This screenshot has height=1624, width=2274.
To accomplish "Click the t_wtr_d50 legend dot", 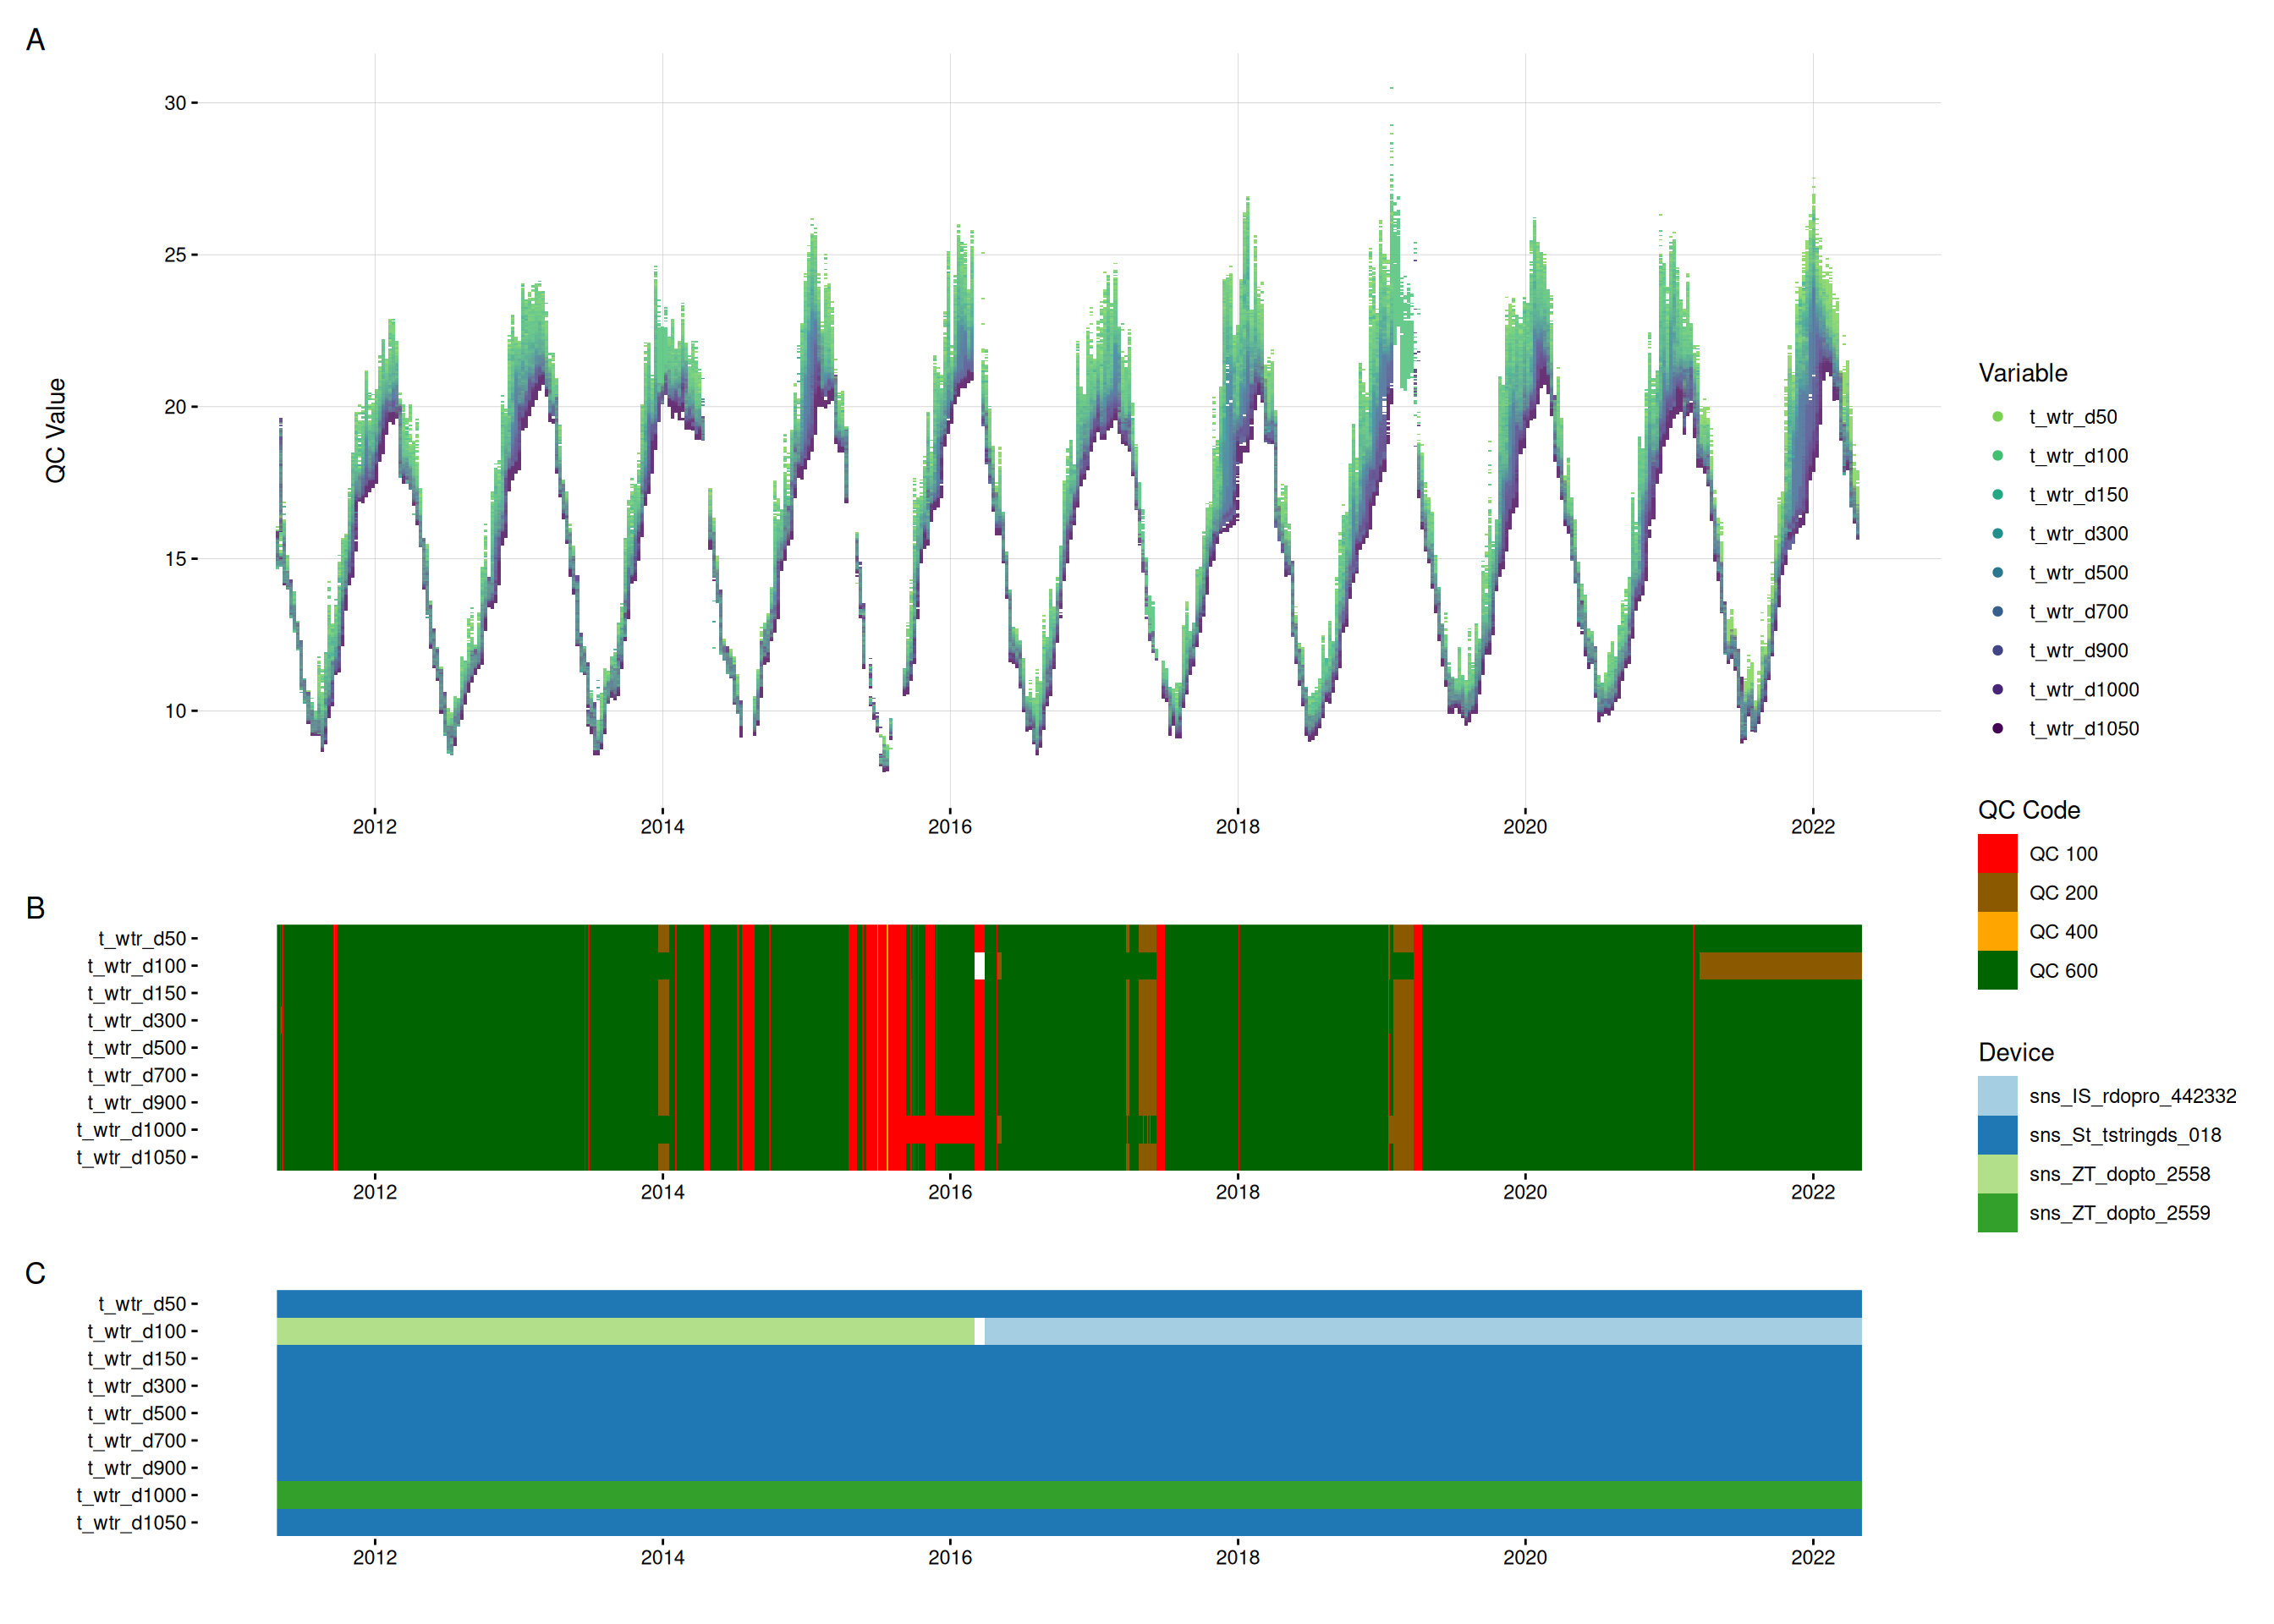I will click(1997, 417).
